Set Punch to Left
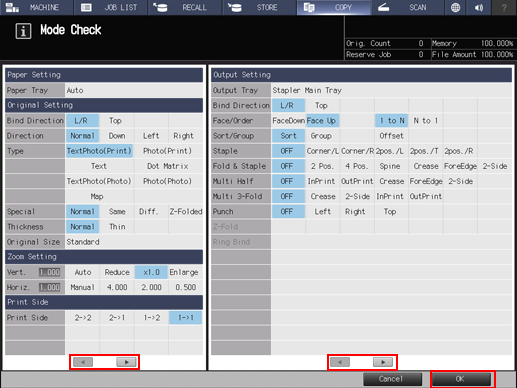Viewport: 517px width, 388px height. click(x=322, y=212)
